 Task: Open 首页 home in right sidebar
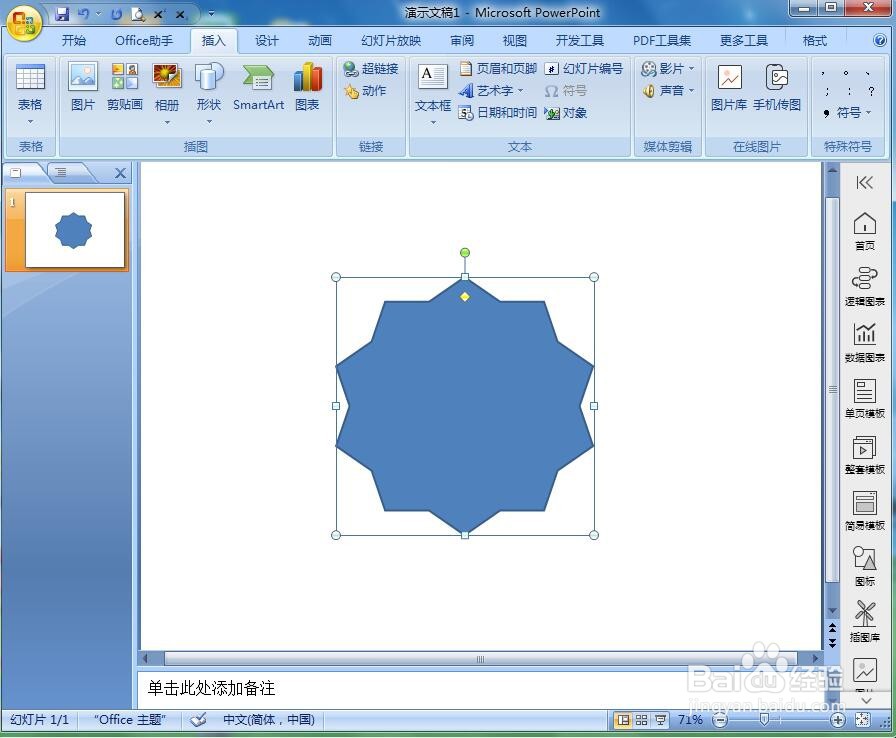coord(865,230)
